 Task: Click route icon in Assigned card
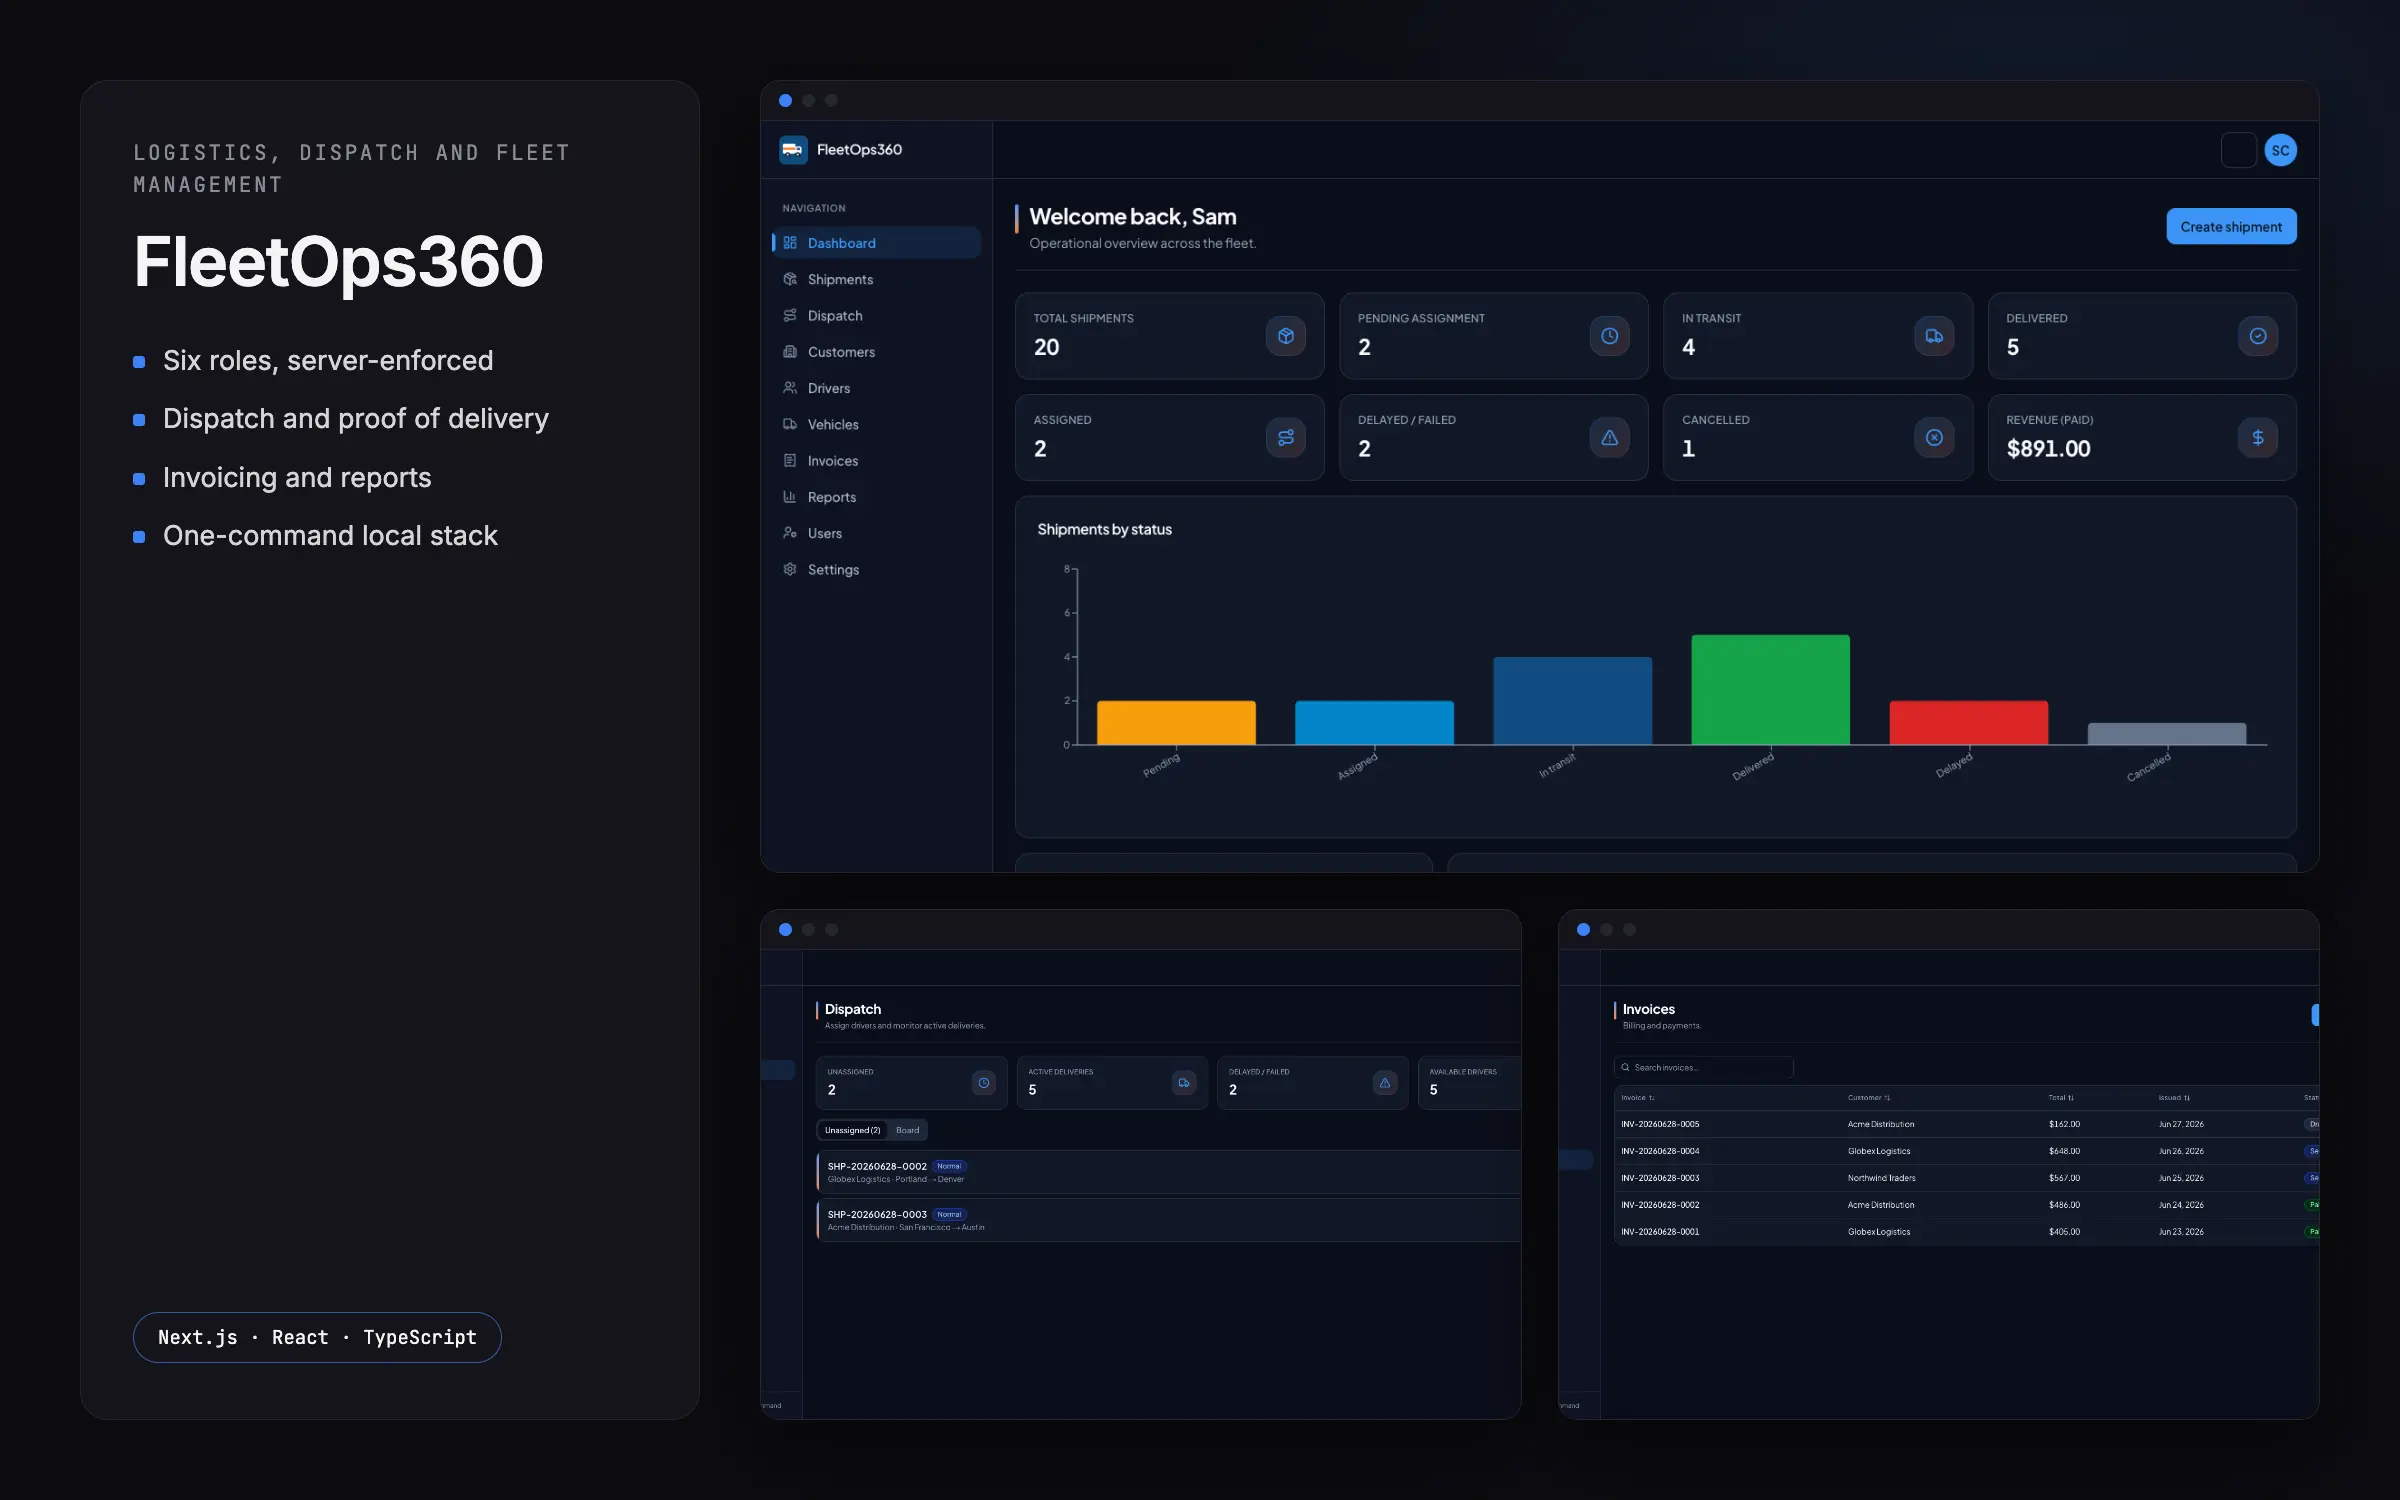coord(1286,438)
